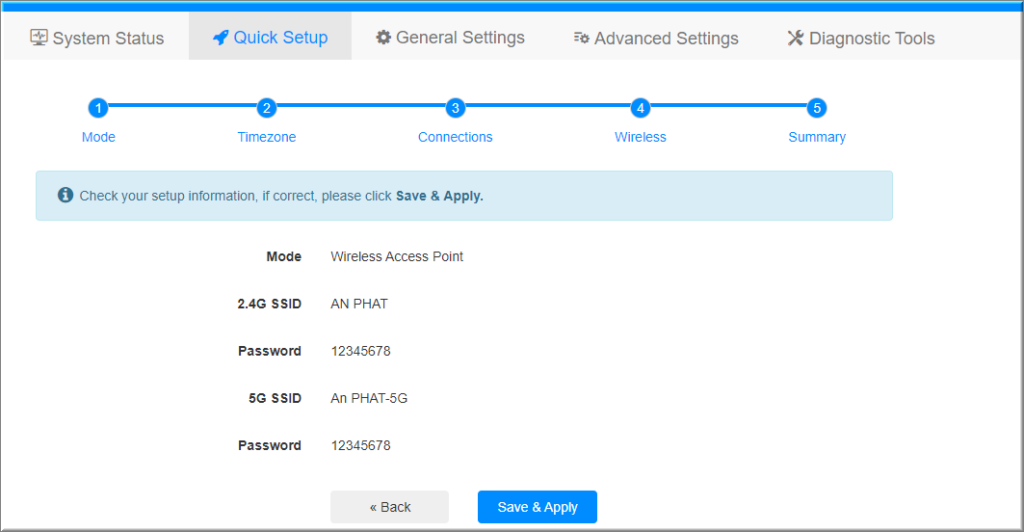Switch to the Advanced Settings tab
The width and height of the screenshot is (1024, 532).
point(655,38)
